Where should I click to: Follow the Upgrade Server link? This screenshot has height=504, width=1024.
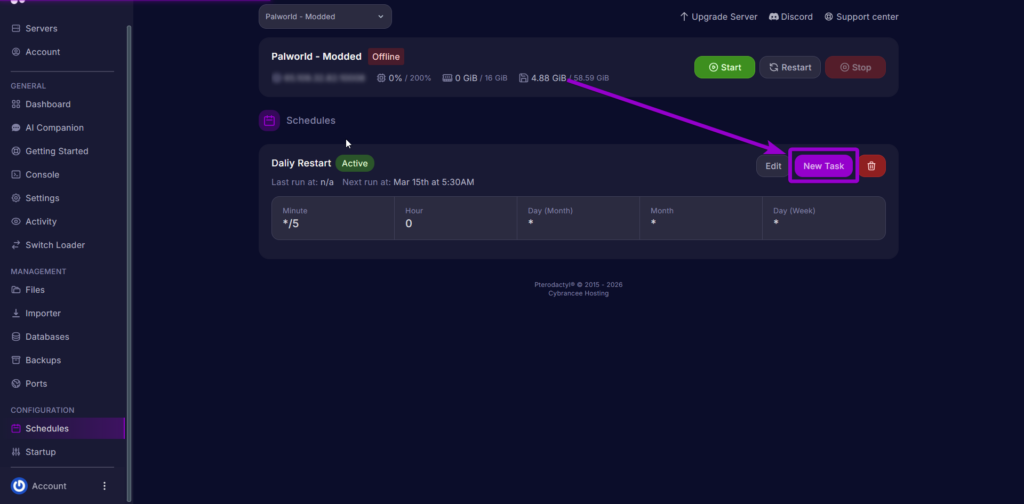click(718, 17)
